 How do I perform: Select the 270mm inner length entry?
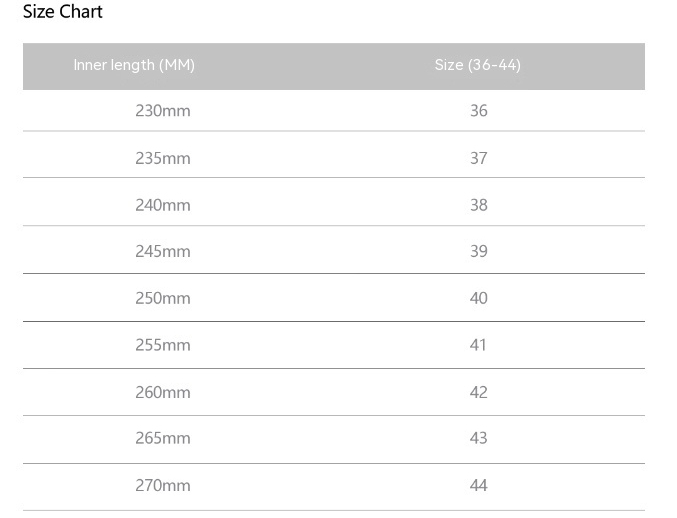(163, 485)
